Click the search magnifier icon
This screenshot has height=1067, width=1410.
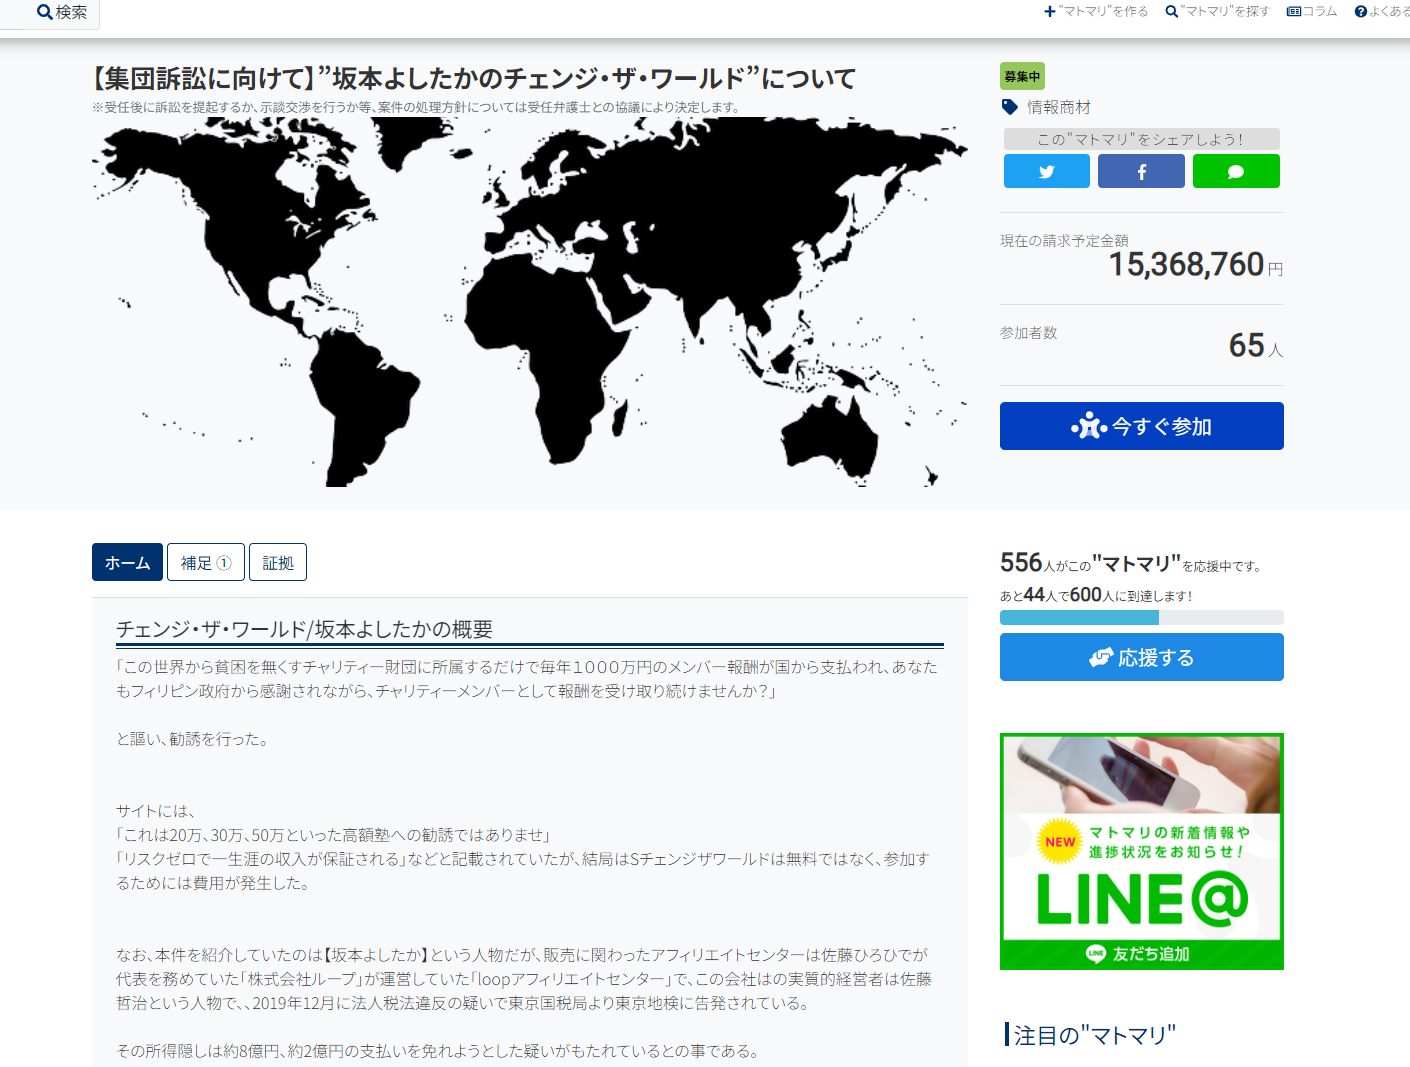44,12
